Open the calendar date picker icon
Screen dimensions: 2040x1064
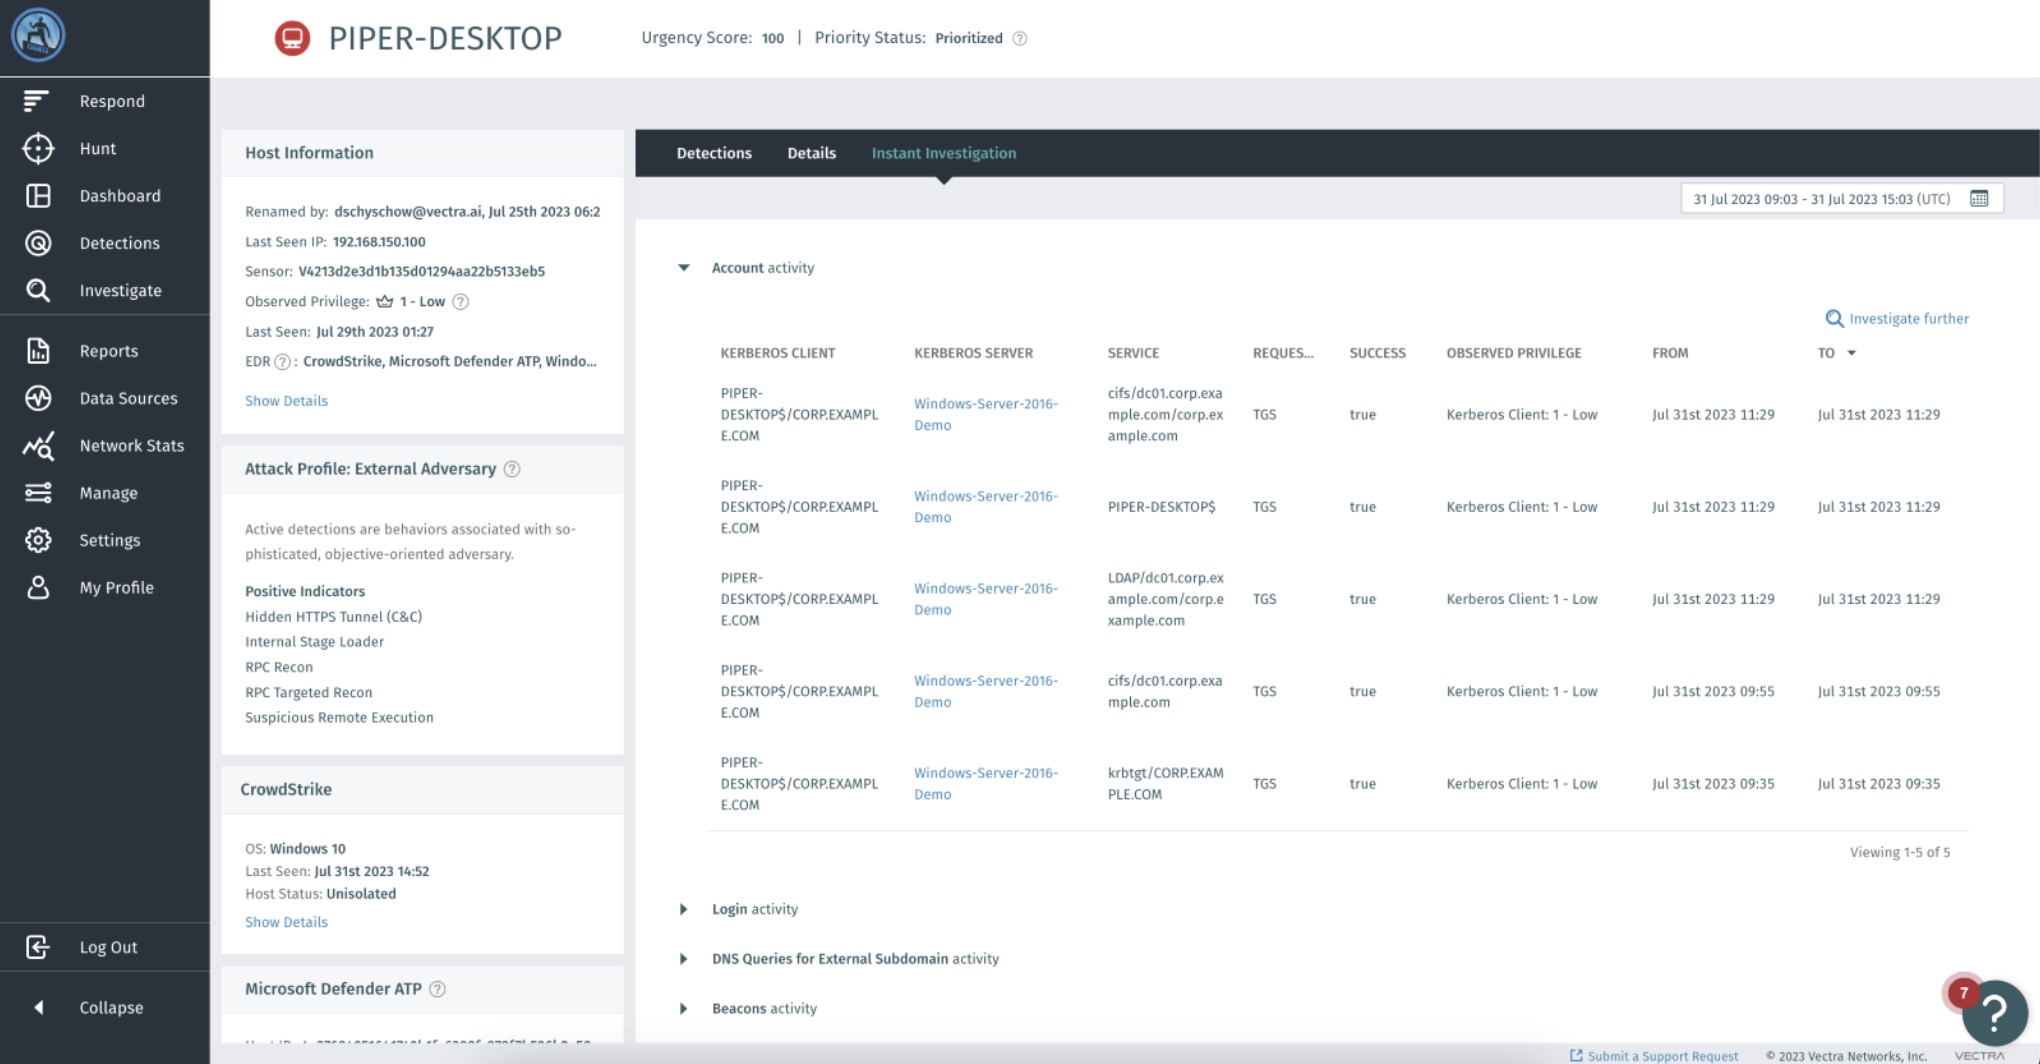(x=1979, y=198)
